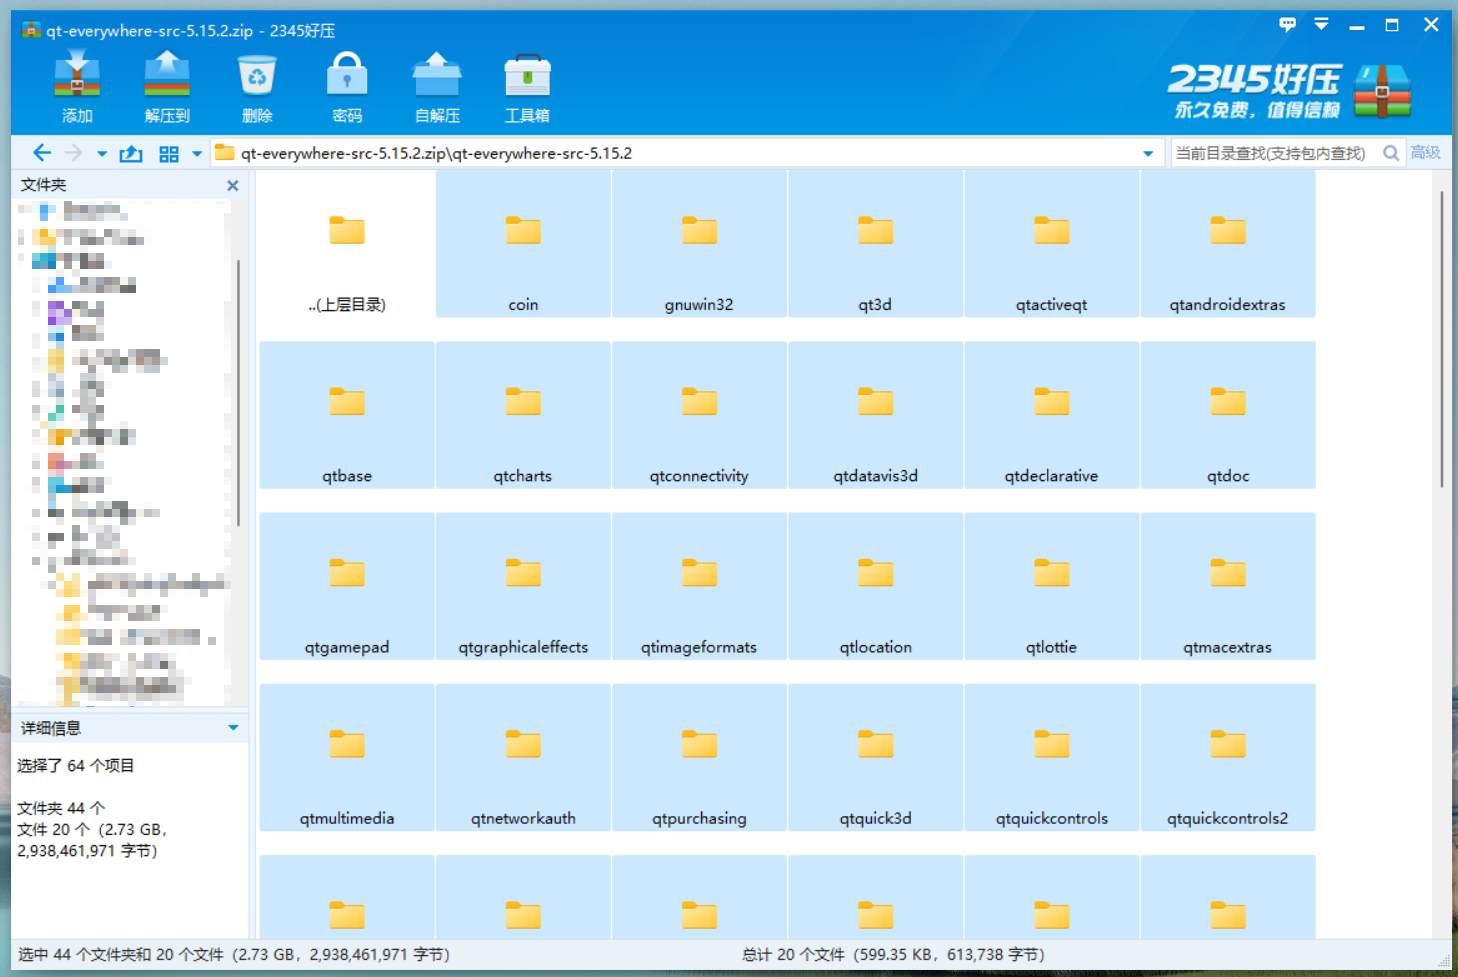Image resolution: width=1458 pixels, height=977 pixels.
Task: Select the qtlocation folder
Action: pos(875,586)
